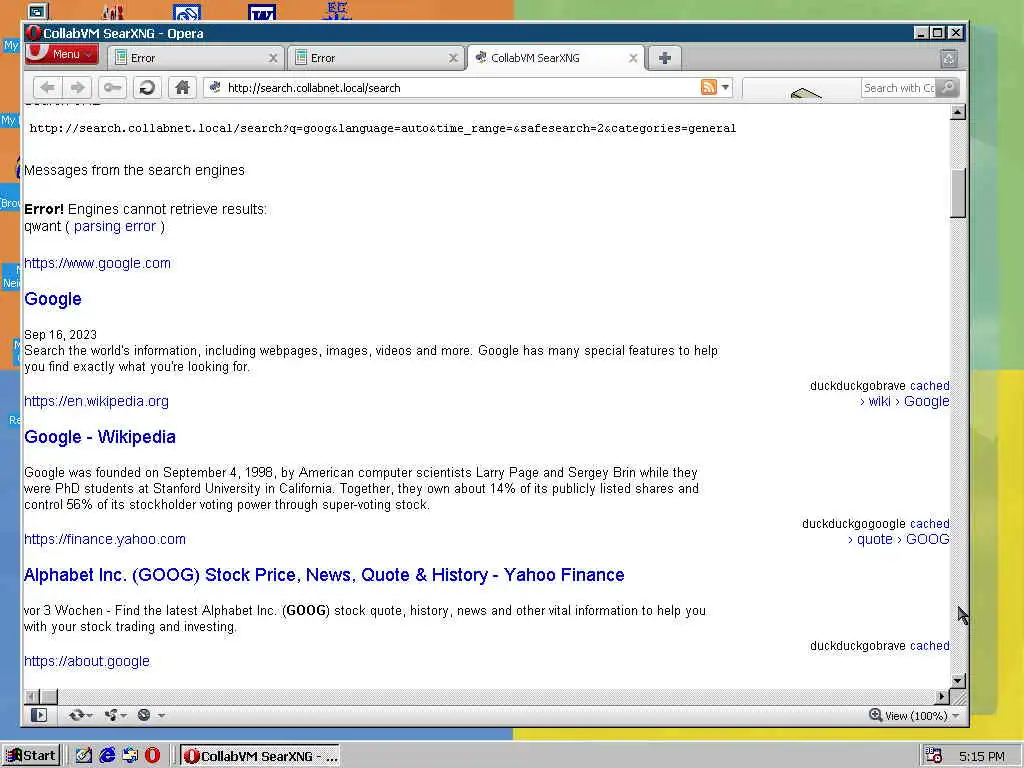Click the password wand key icon
This screenshot has height=768, width=1024.
click(x=112, y=88)
